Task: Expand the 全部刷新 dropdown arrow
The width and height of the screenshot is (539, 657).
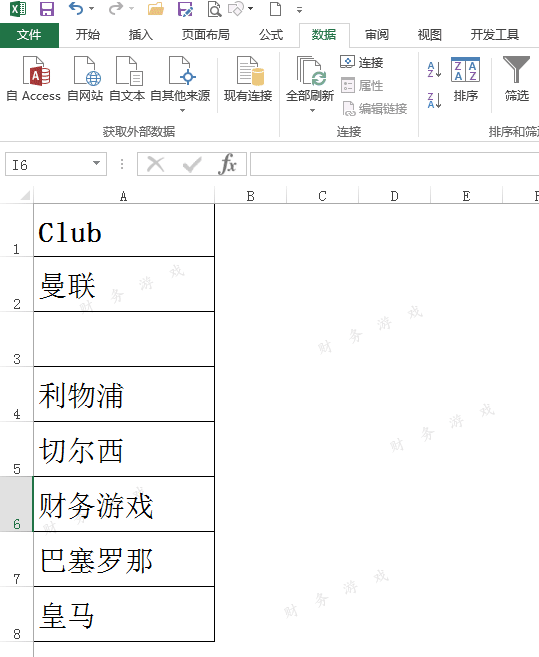Action: pyautogui.click(x=312, y=111)
